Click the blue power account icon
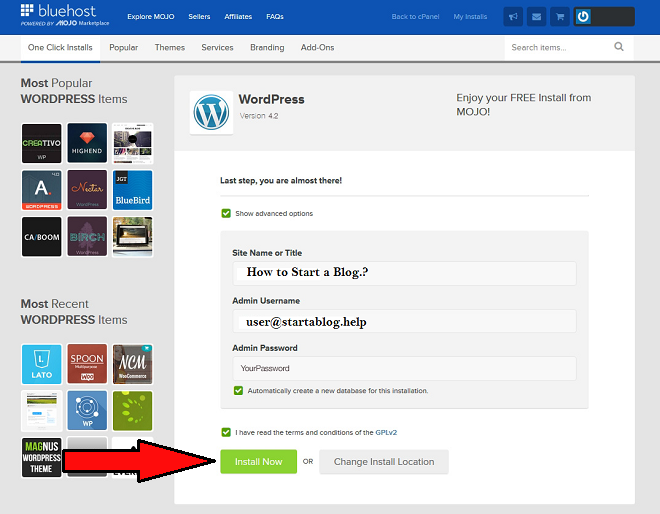 [583, 17]
